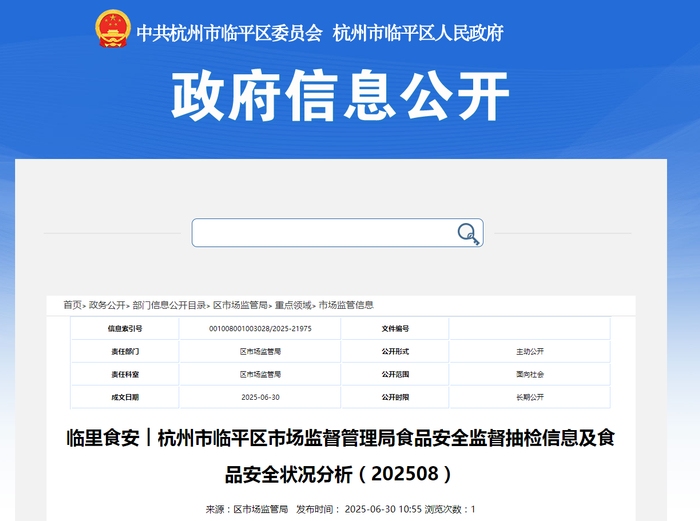Focus the empty search input box
700x521 pixels.
coord(338,233)
